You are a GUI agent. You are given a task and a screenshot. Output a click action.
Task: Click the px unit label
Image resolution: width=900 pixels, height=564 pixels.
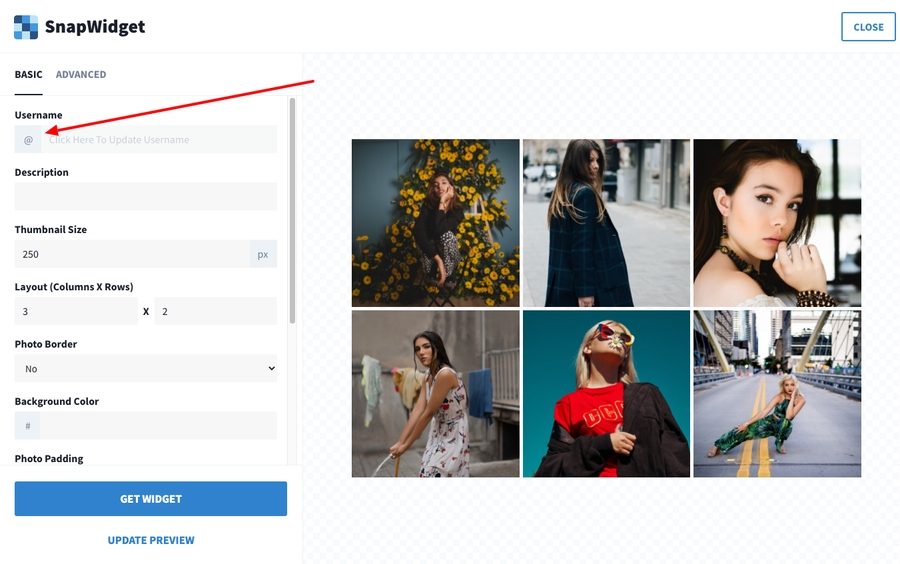[263, 254]
